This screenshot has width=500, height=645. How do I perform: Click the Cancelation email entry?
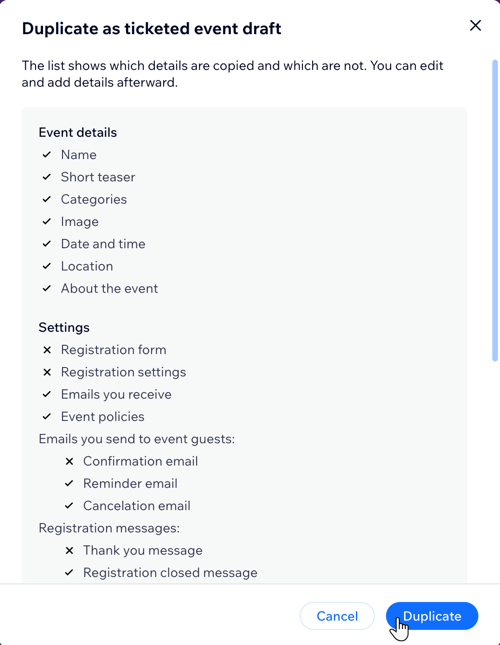[137, 506]
